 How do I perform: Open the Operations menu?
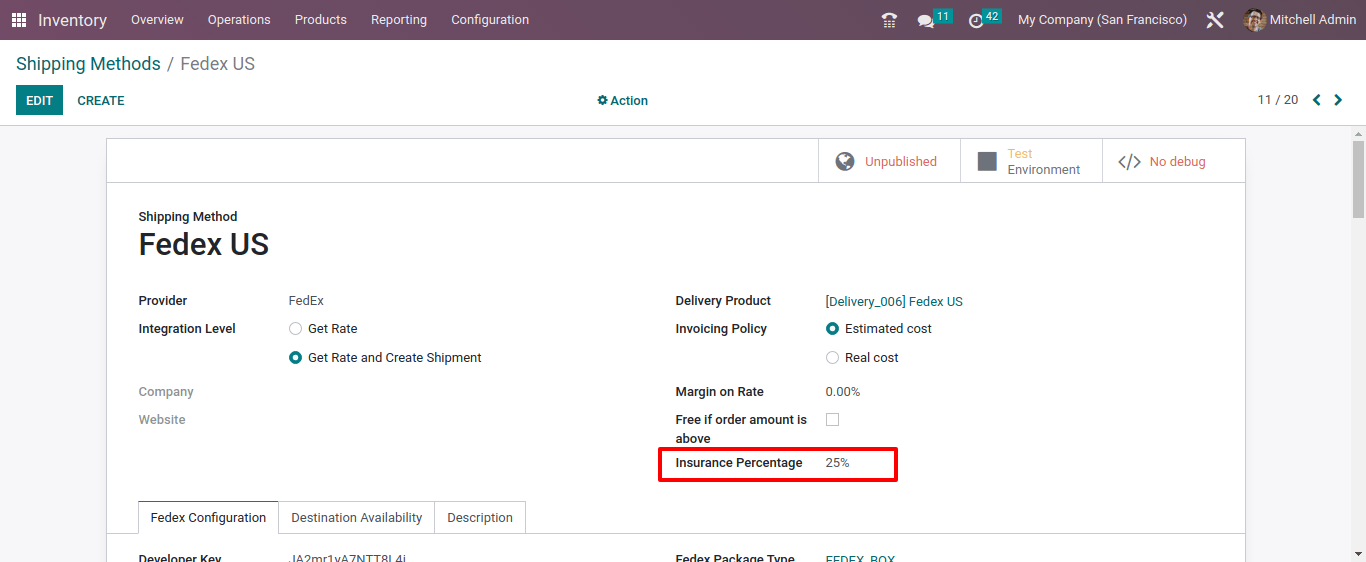pos(239,20)
